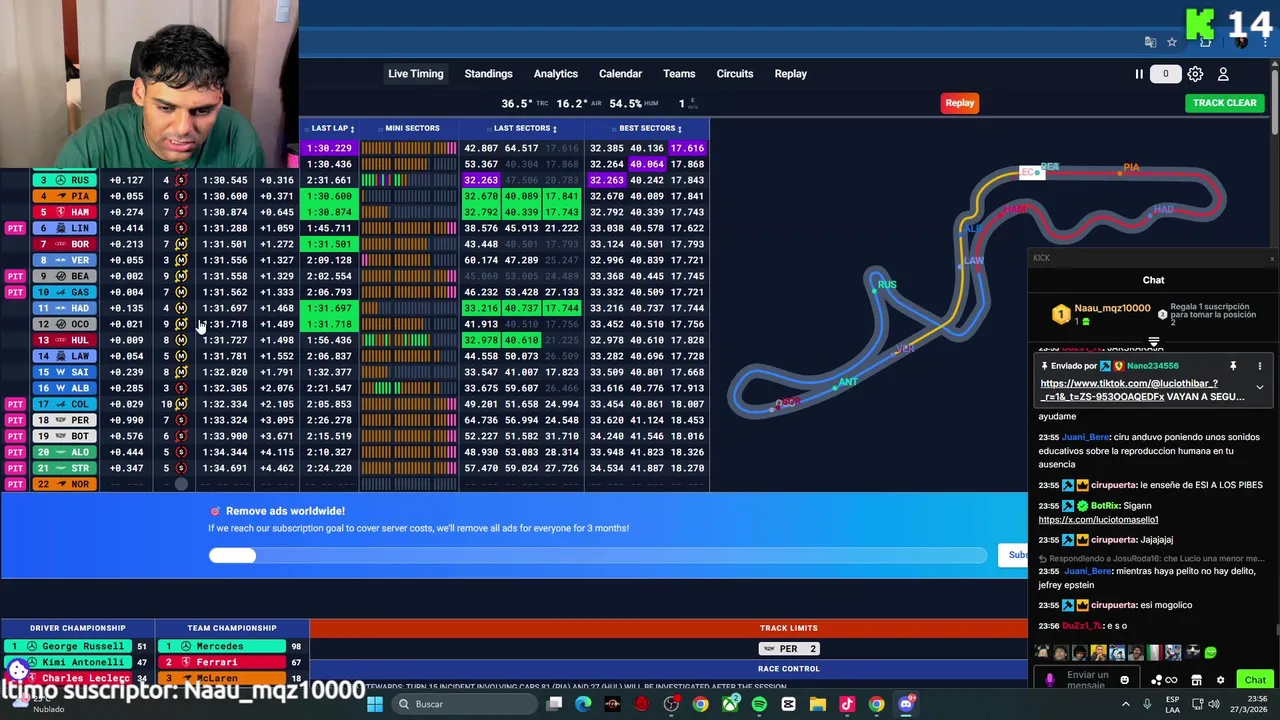
Task: Open pinned message three-dot options
Action: click(x=1260, y=366)
